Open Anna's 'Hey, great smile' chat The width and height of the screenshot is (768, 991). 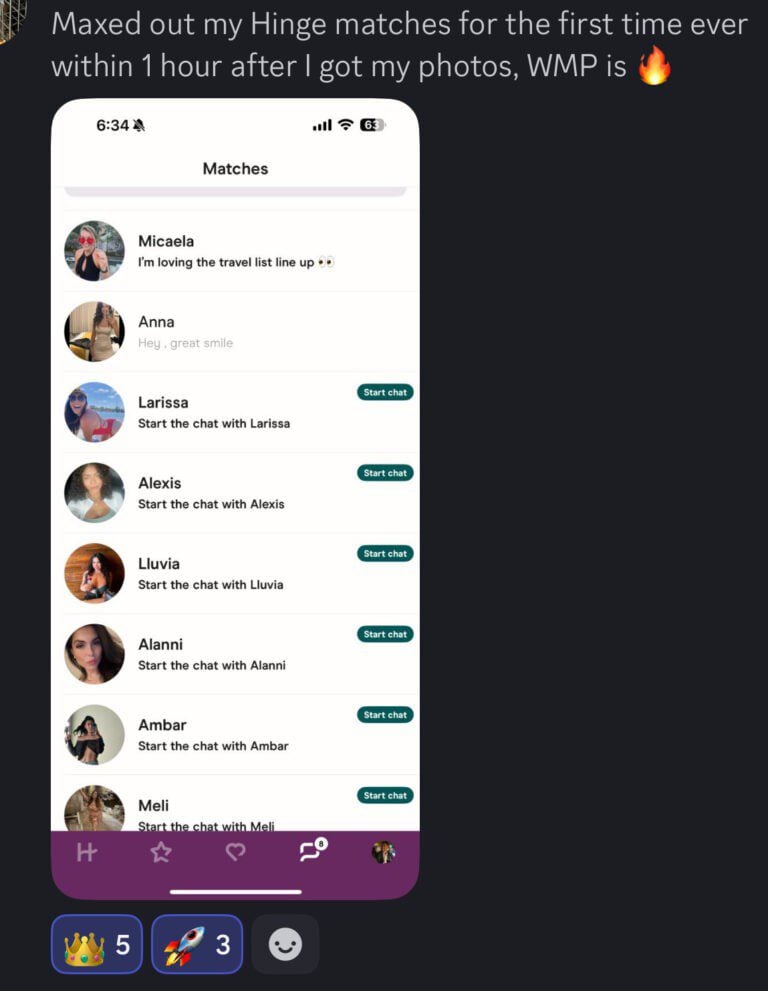(240, 331)
